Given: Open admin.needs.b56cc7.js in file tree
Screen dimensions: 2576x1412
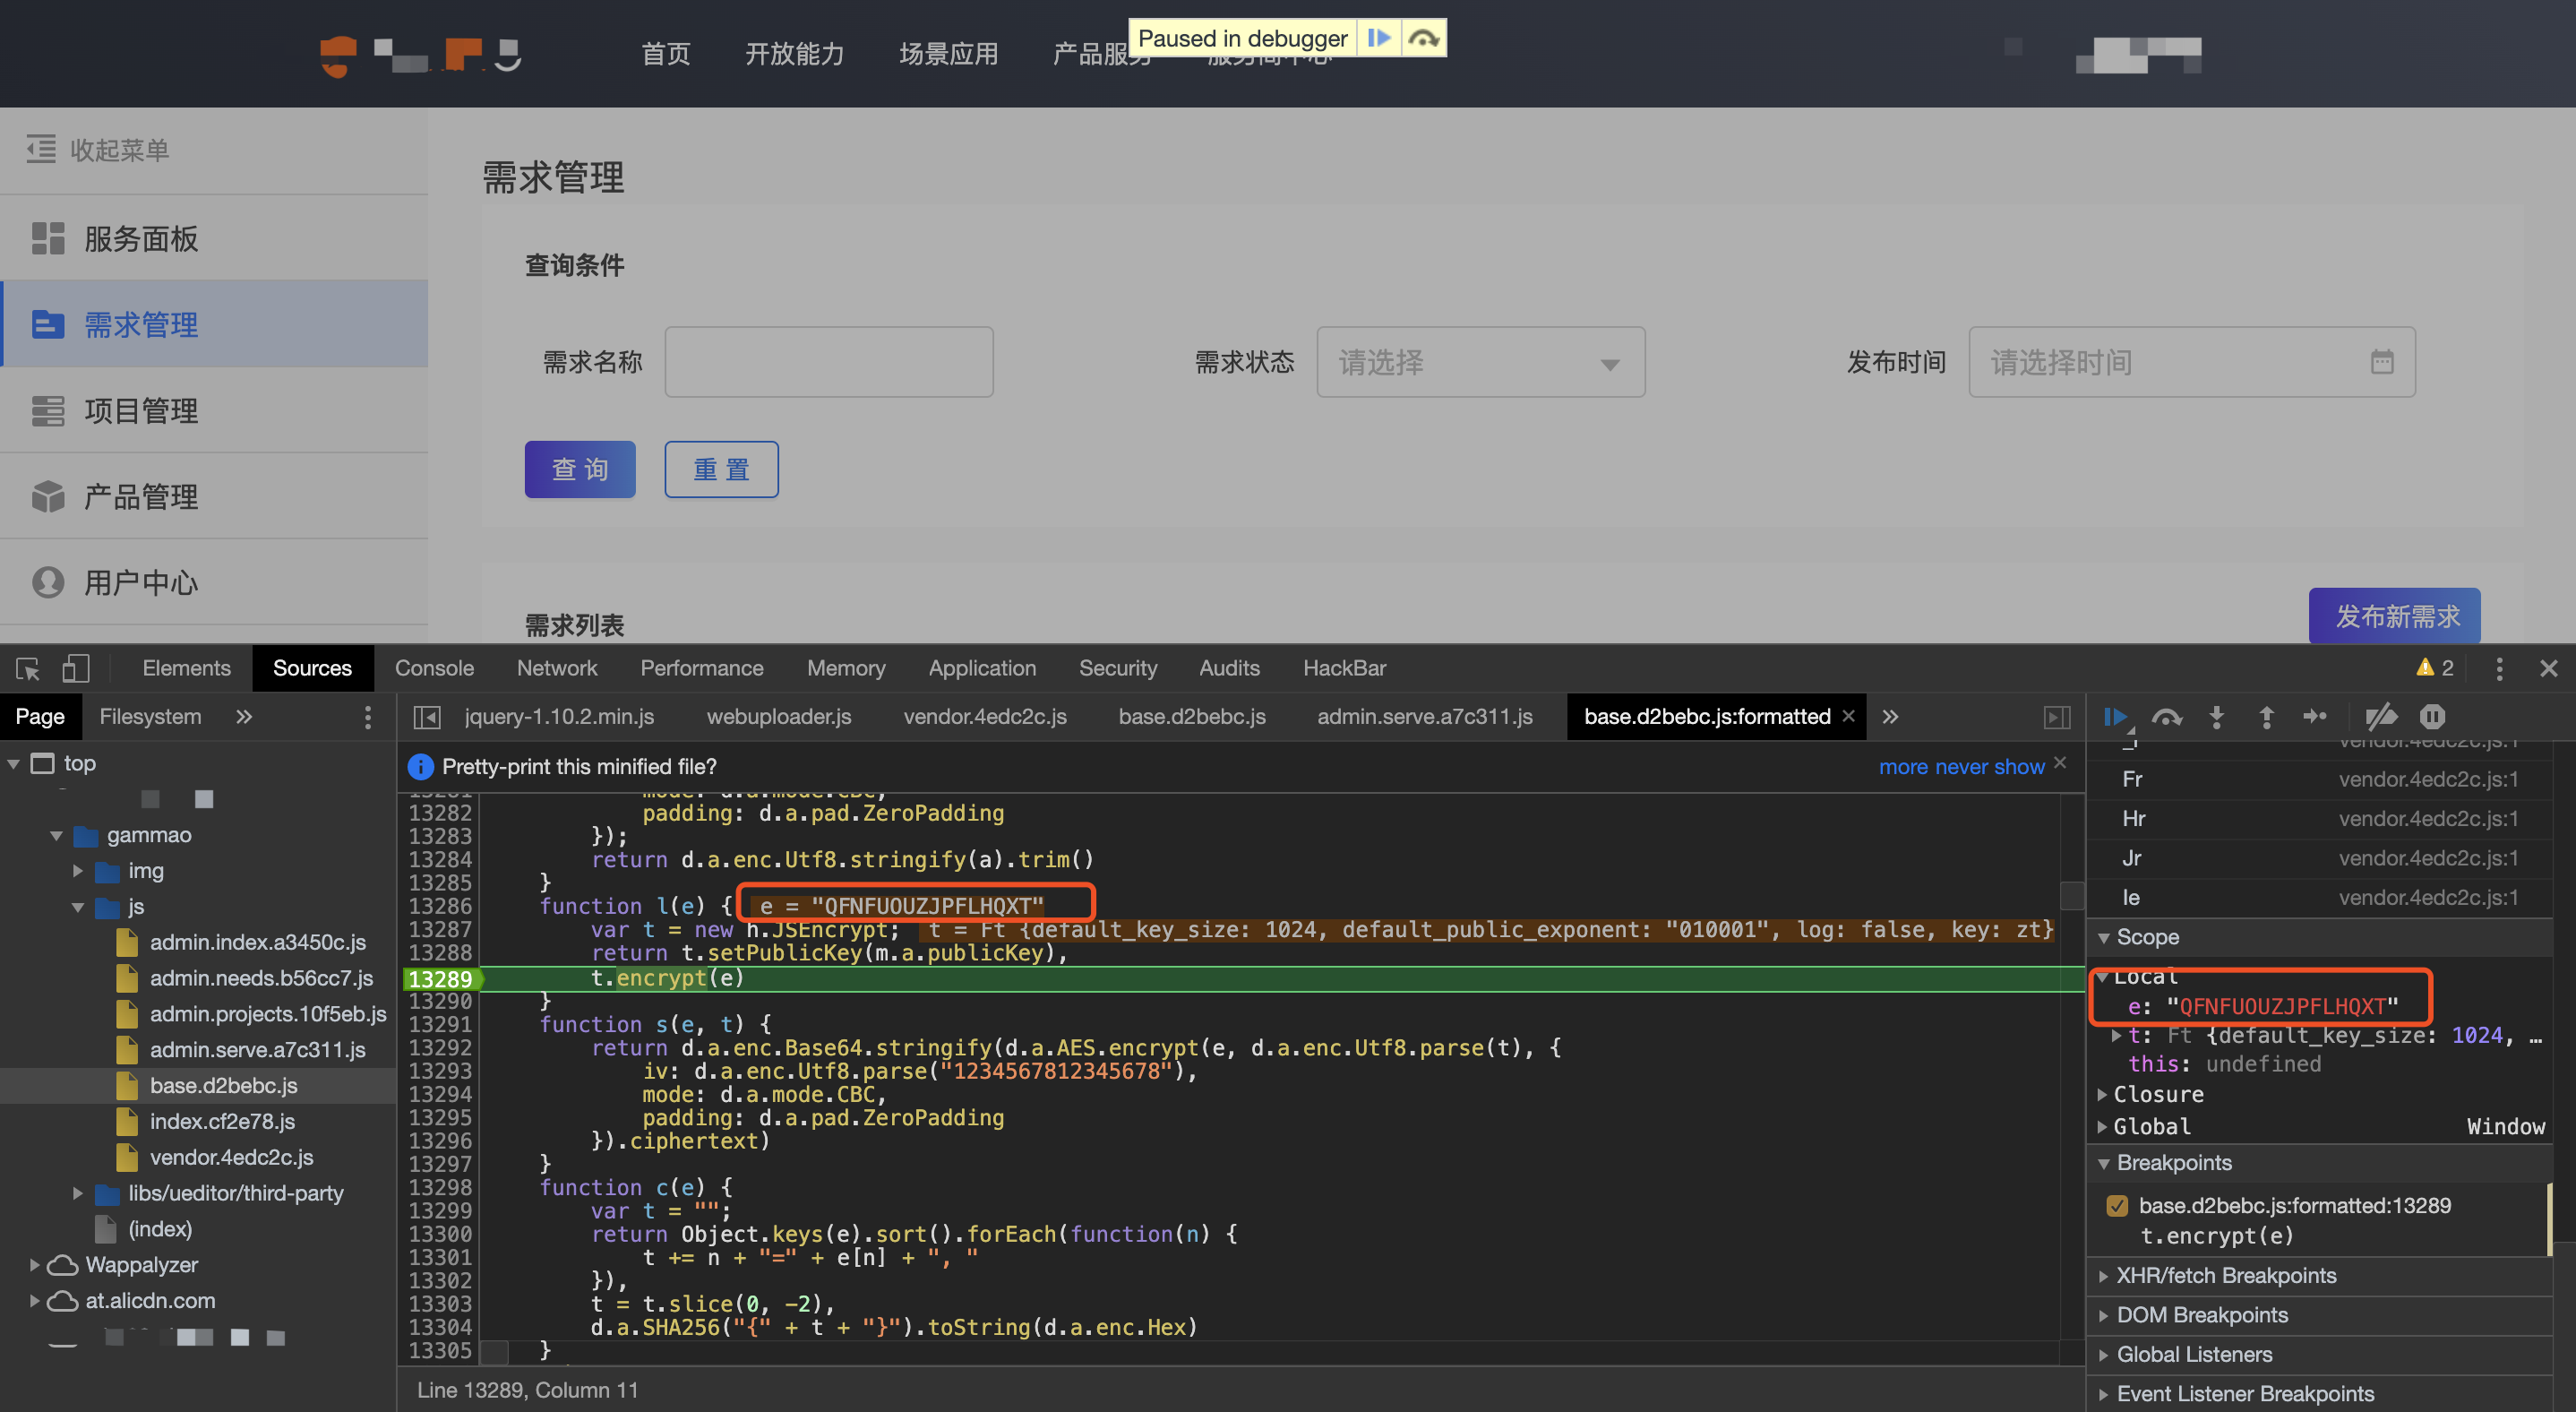Looking at the screenshot, I should pos(261,977).
